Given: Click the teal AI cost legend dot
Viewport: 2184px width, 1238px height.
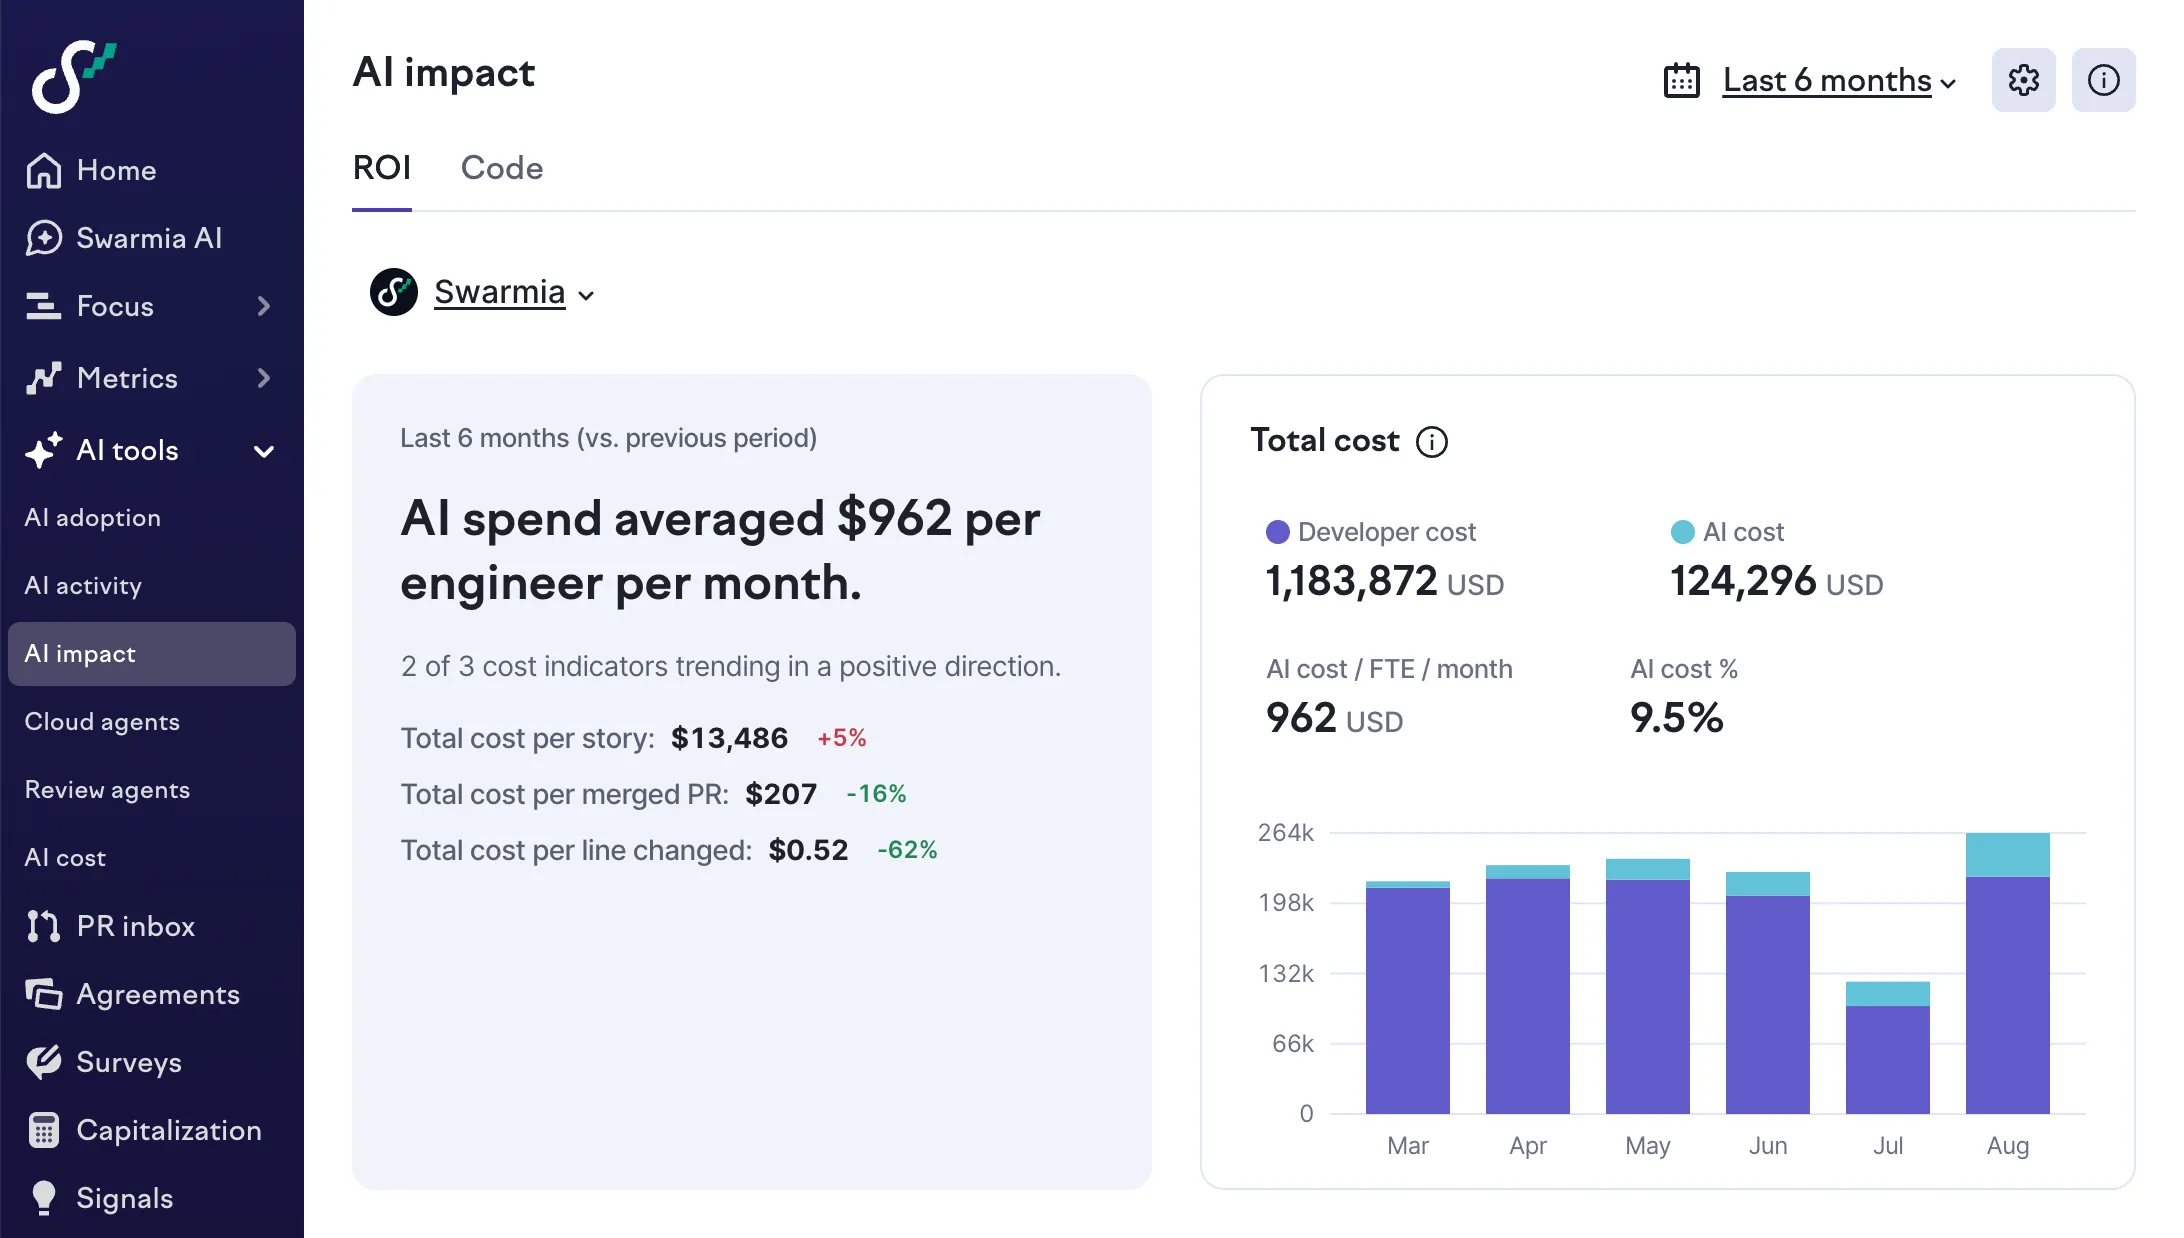Looking at the screenshot, I should pos(1683,532).
